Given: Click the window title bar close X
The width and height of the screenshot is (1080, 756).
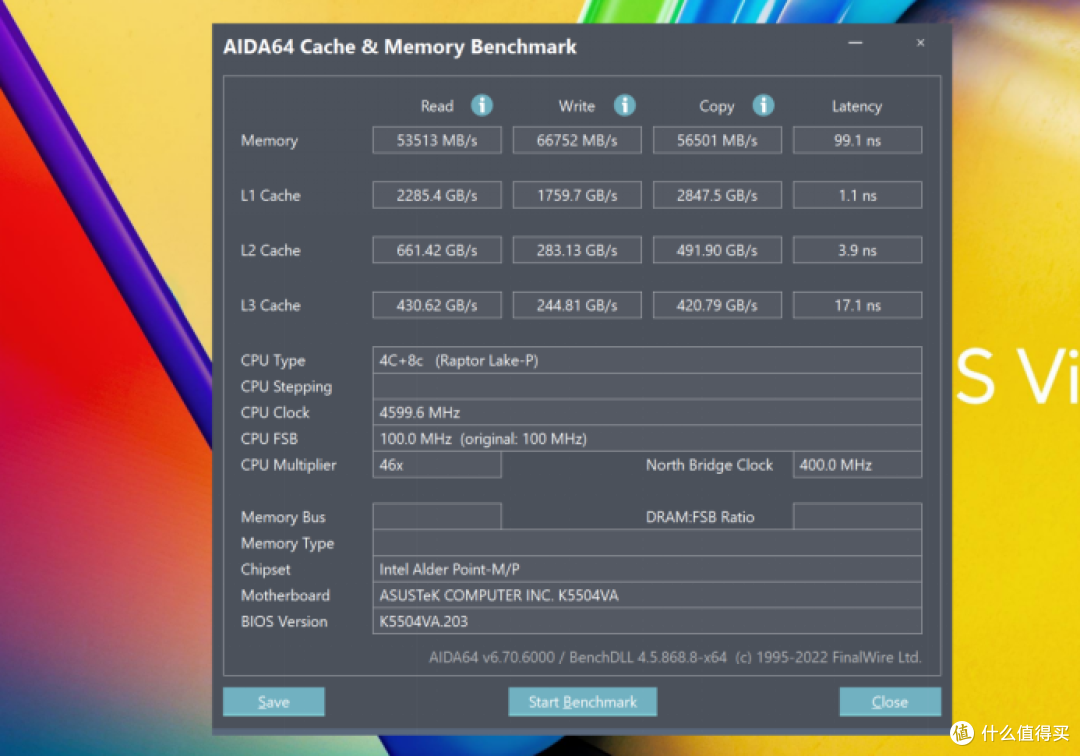Looking at the screenshot, I should (920, 43).
